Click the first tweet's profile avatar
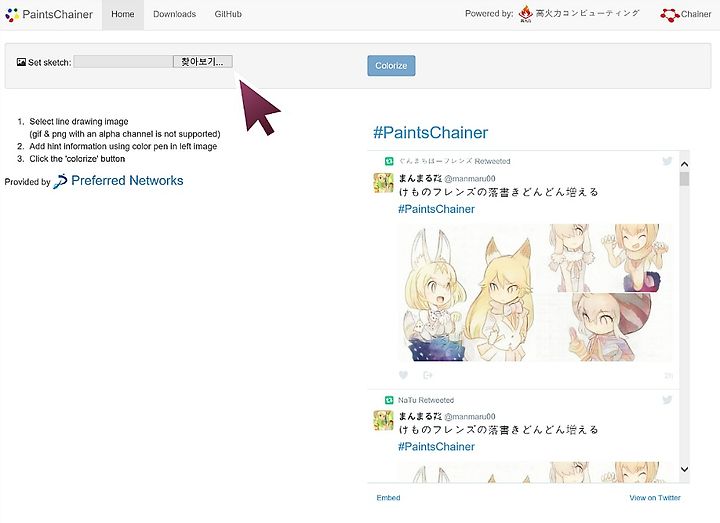This screenshot has width=720, height=523. click(383, 183)
